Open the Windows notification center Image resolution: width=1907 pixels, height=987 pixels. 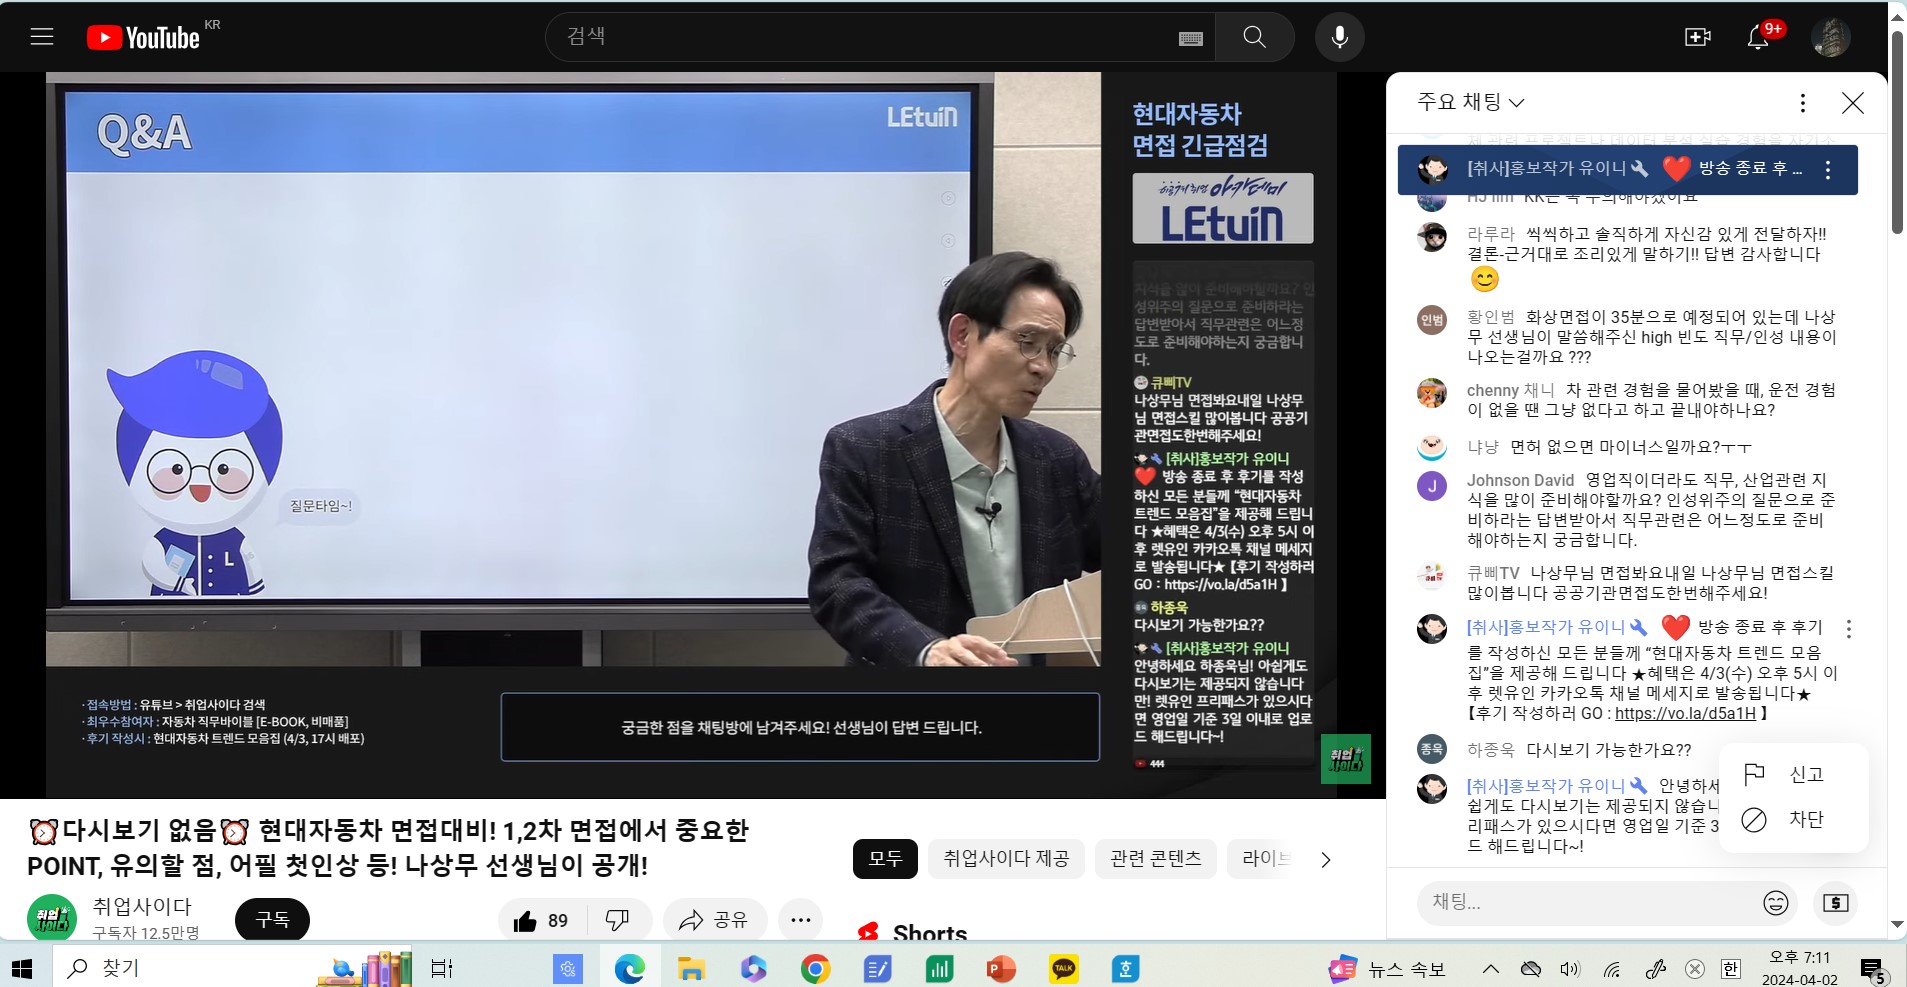pos(1873,969)
